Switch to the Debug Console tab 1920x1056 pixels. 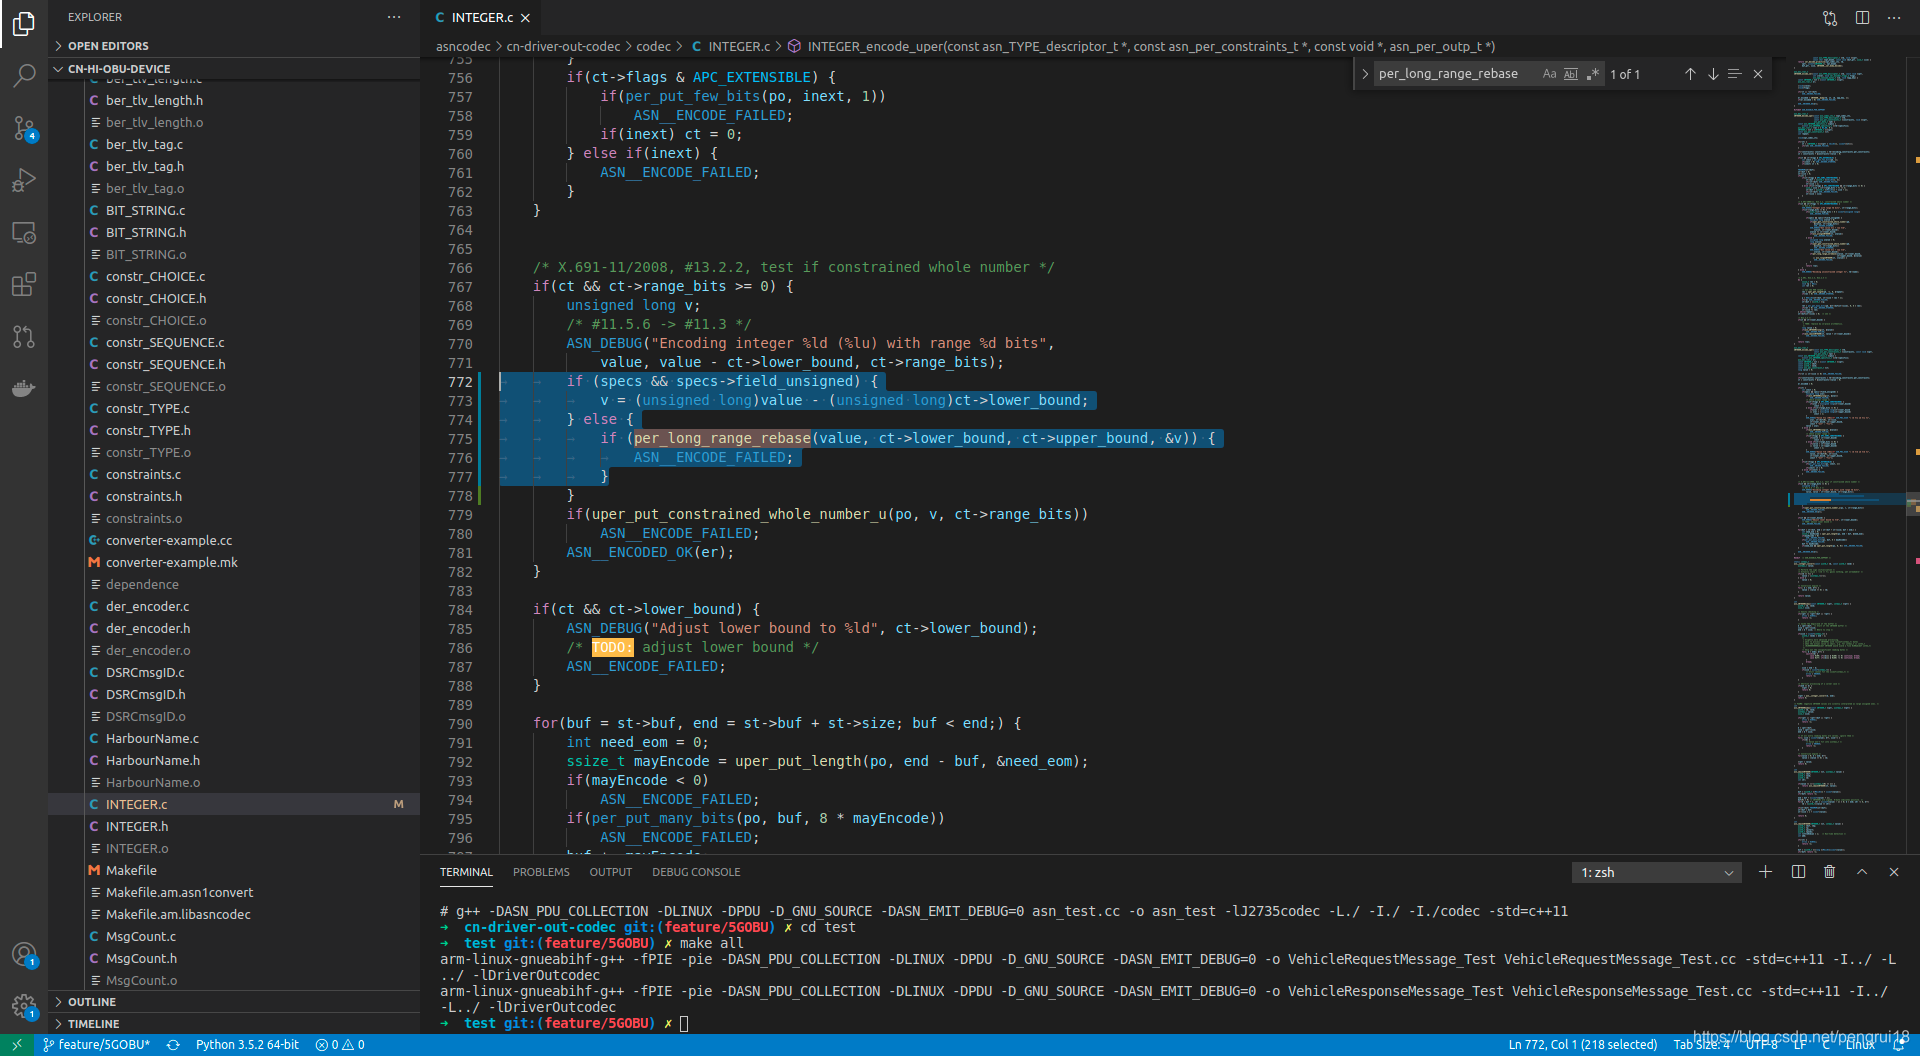pyautogui.click(x=696, y=872)
